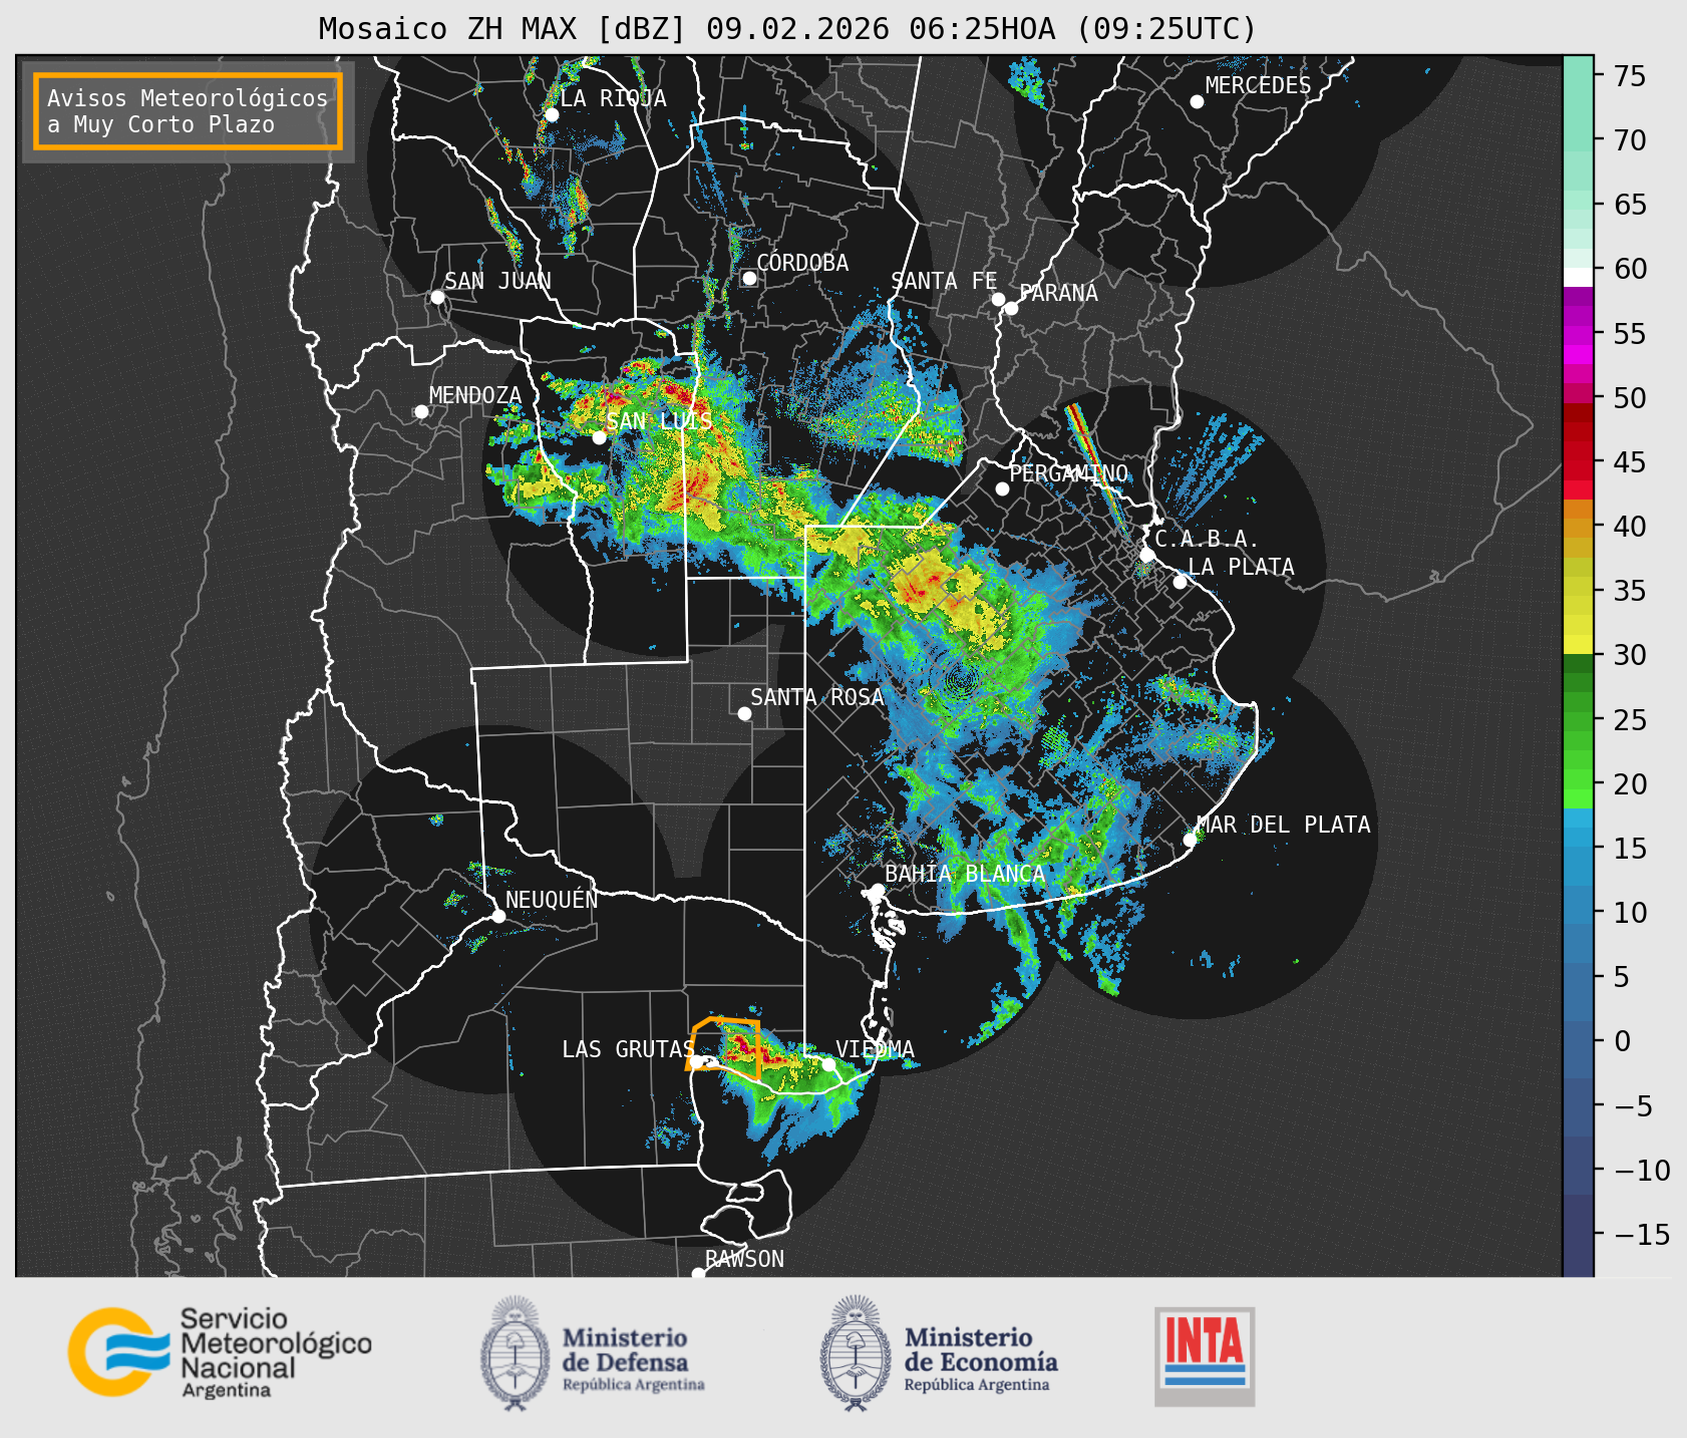Click the yellow 30 dBZ colorbar band
Image resolution: width=1687 pixels, height=1438 pixels.
coord(1578,646)
